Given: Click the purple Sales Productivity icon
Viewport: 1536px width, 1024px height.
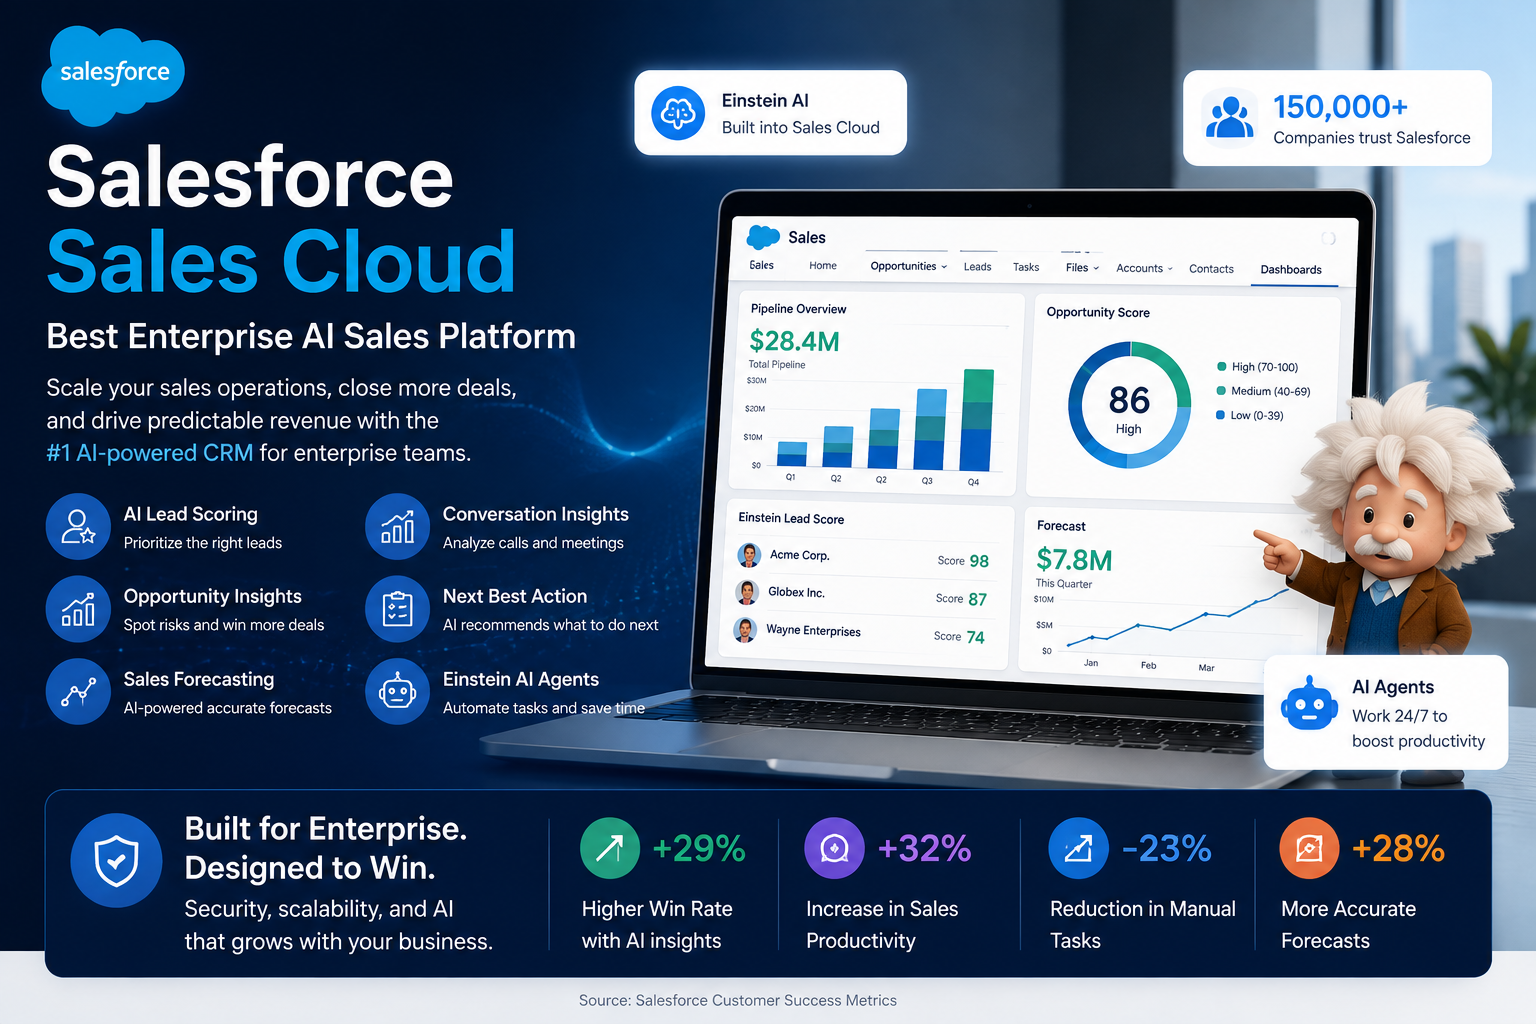Looking at the screenshot, I should (834, 848).
